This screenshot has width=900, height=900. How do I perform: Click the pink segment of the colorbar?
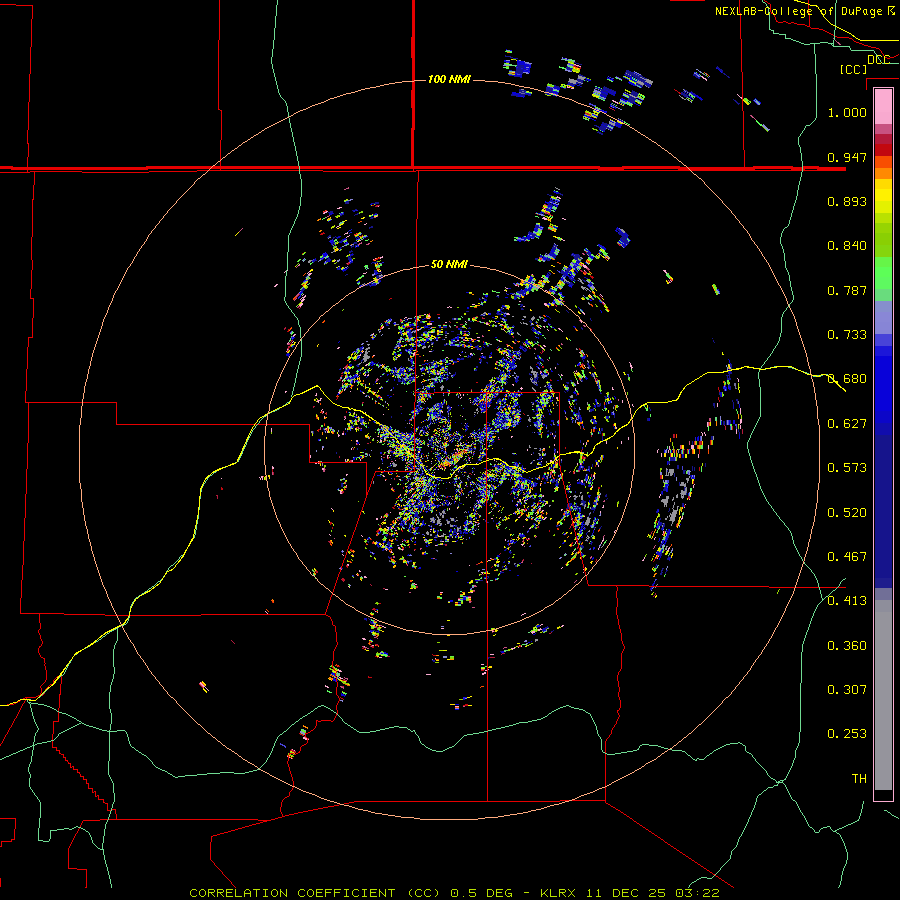(x=883, y=107)
